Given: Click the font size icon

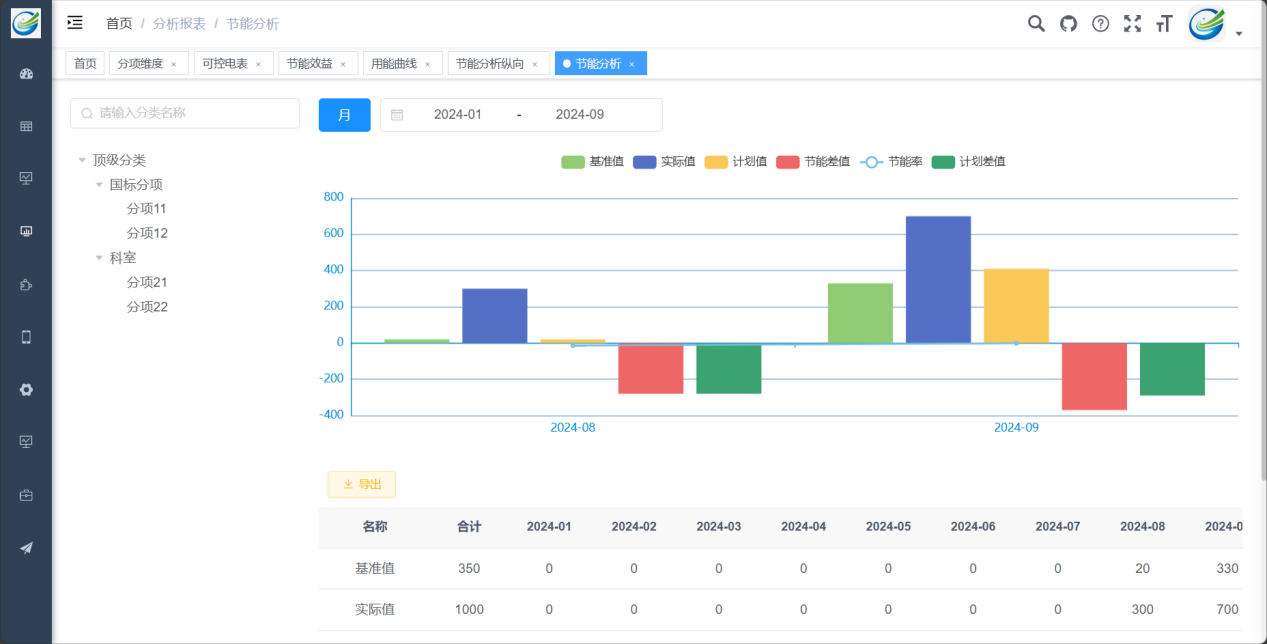Looking at the screenshot, I should [1163, 24].
